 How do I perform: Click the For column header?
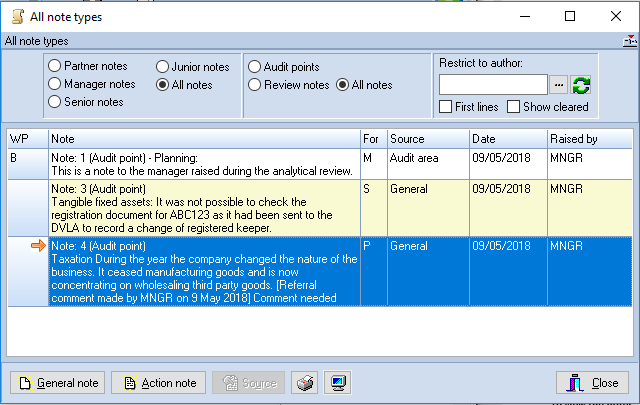(x=374, y=139)
